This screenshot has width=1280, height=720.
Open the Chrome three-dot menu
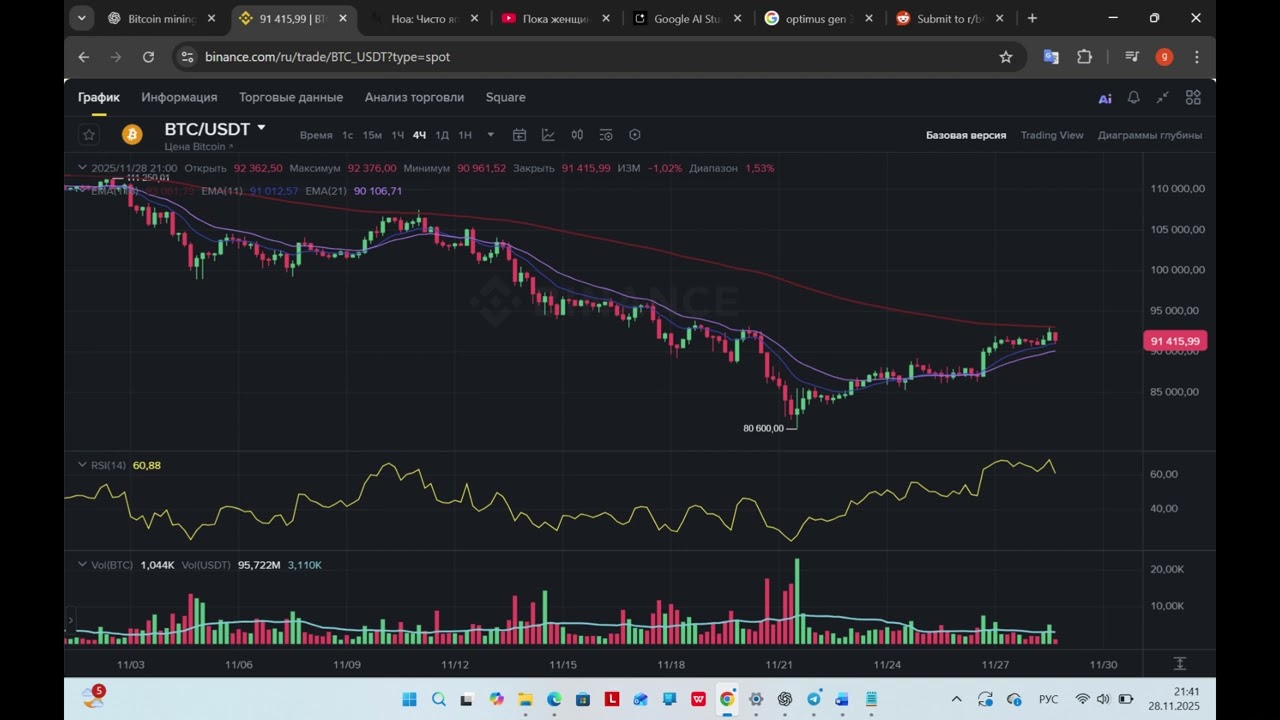point(1196,57)
